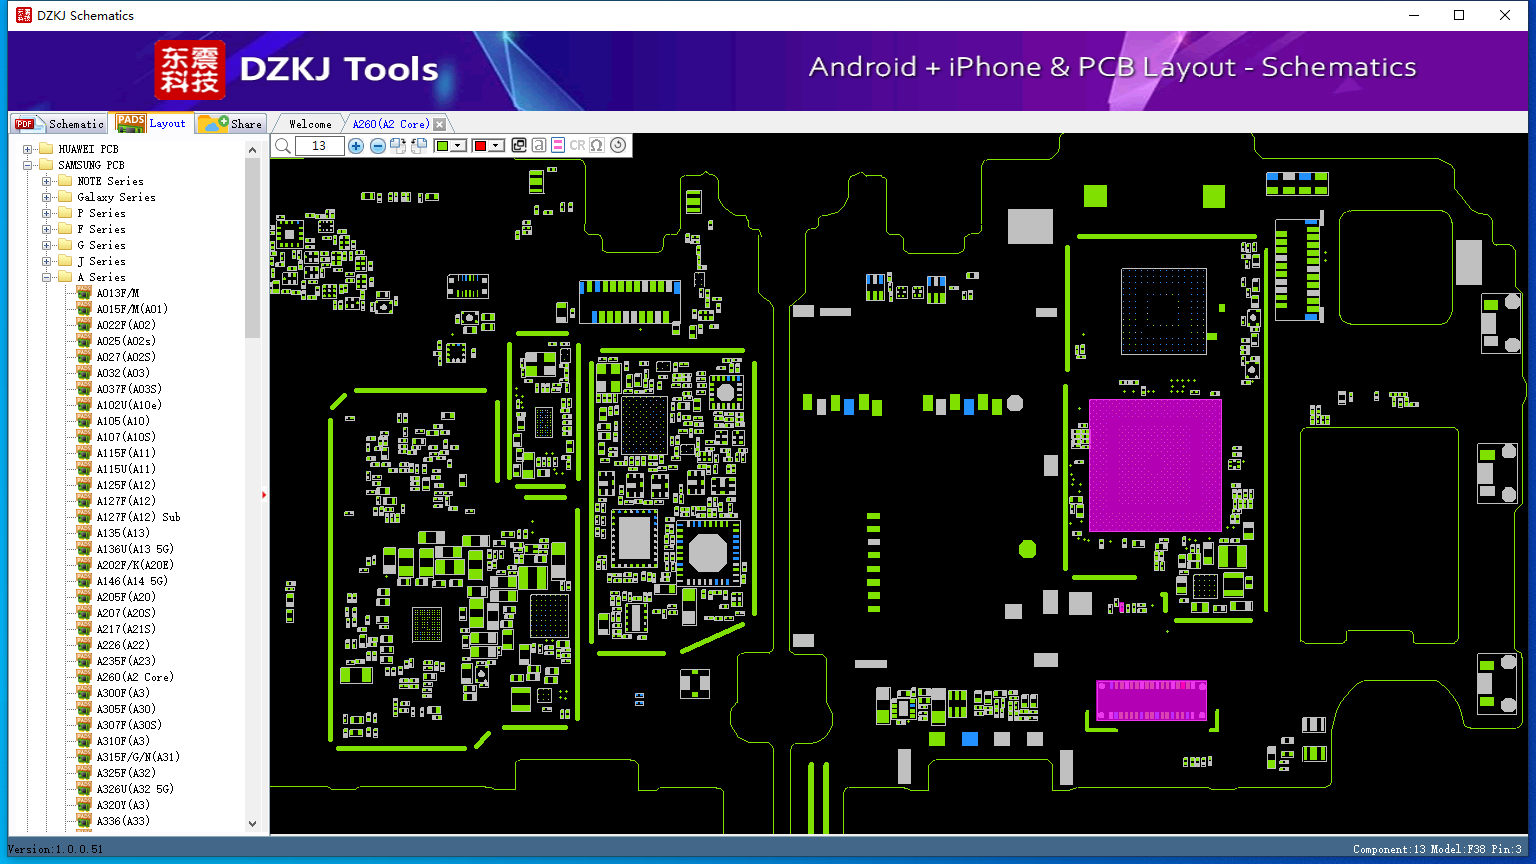Open the A146(A14 5G) entry

click(x=132, y=581)
